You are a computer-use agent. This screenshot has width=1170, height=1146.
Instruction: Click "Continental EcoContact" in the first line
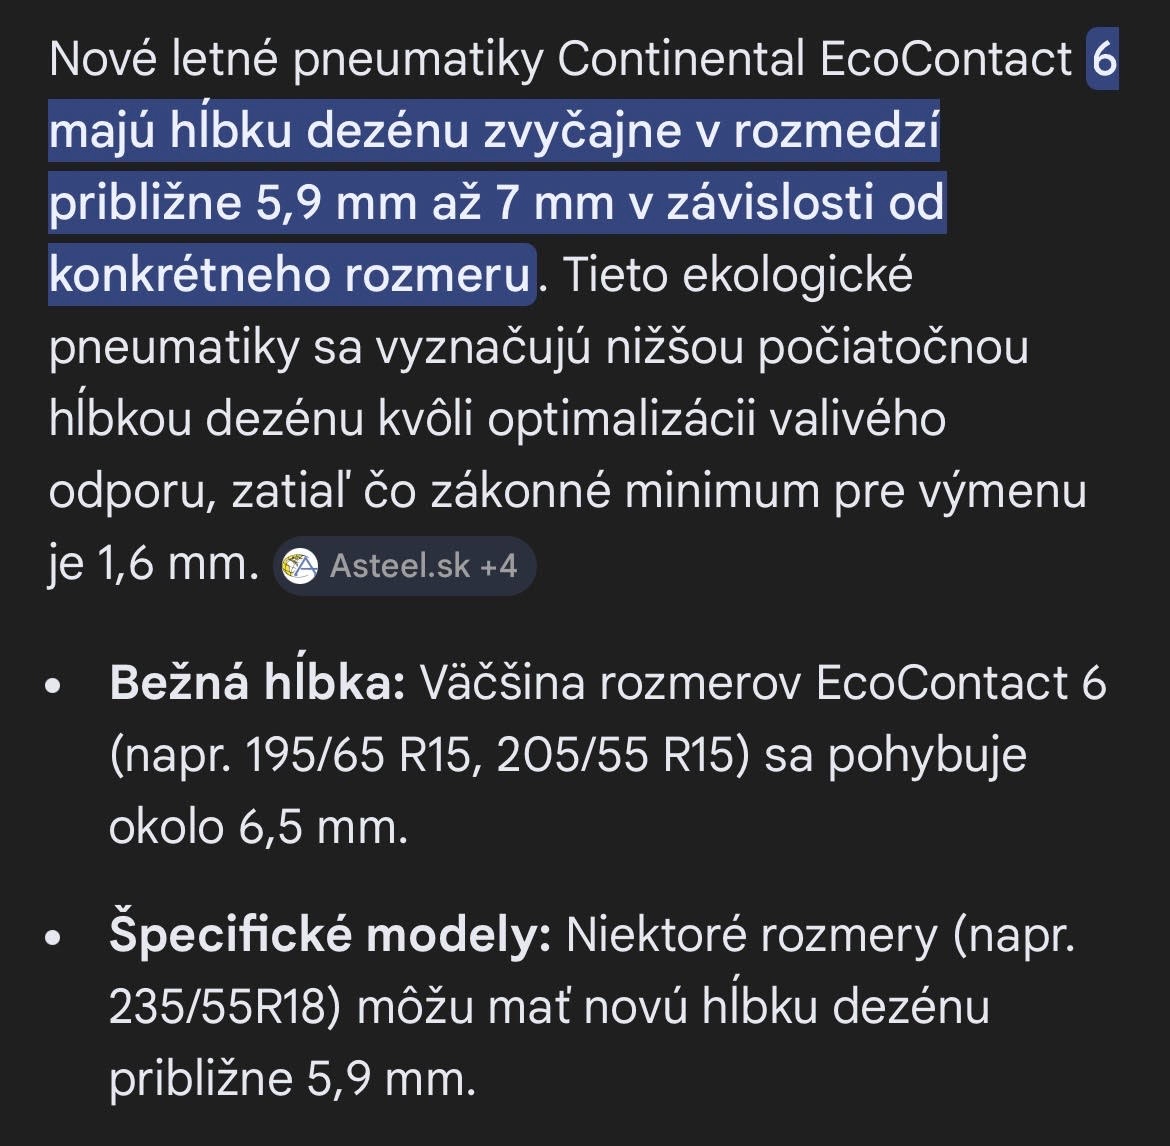coord(814,61)
